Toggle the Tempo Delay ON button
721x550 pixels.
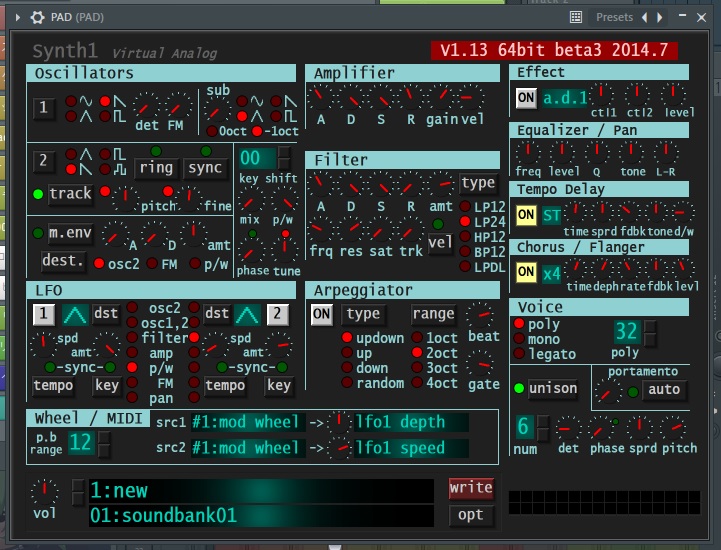pyautogui.click(x=526, y=215)
